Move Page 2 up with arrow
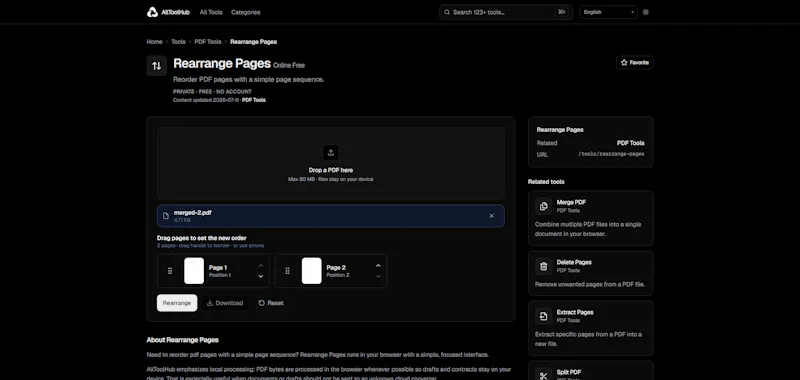Viewport: 800px width, 380px height. (378, 266)
